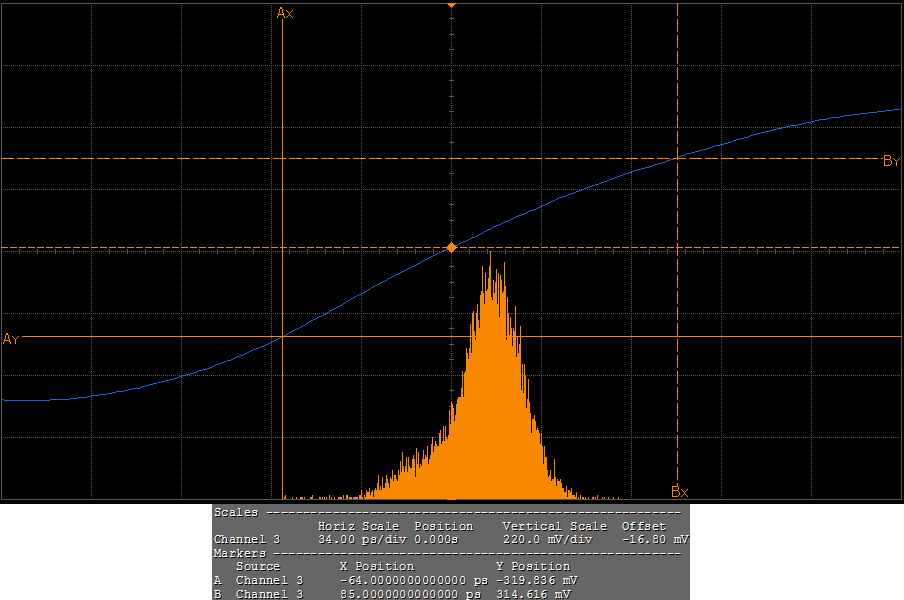Select the 220.0 mV/div vertical scale value
This screenshot has height=600, width=904.
(548, 539)
